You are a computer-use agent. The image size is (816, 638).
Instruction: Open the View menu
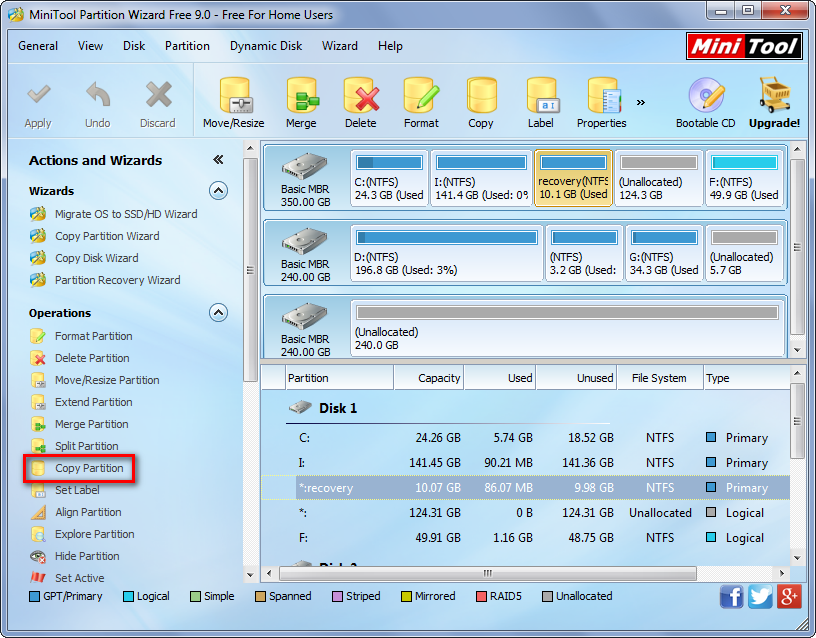click(91, 46)
